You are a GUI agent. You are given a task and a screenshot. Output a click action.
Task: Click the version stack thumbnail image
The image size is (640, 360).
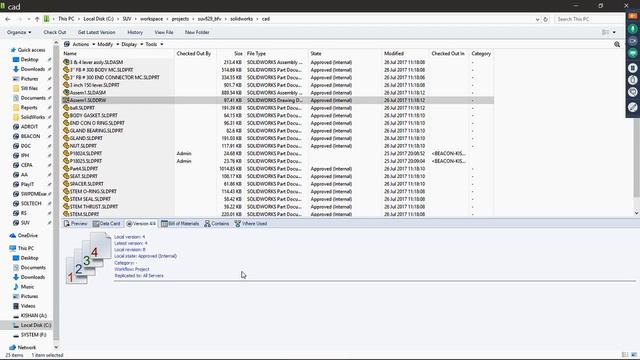coord(88,258)
